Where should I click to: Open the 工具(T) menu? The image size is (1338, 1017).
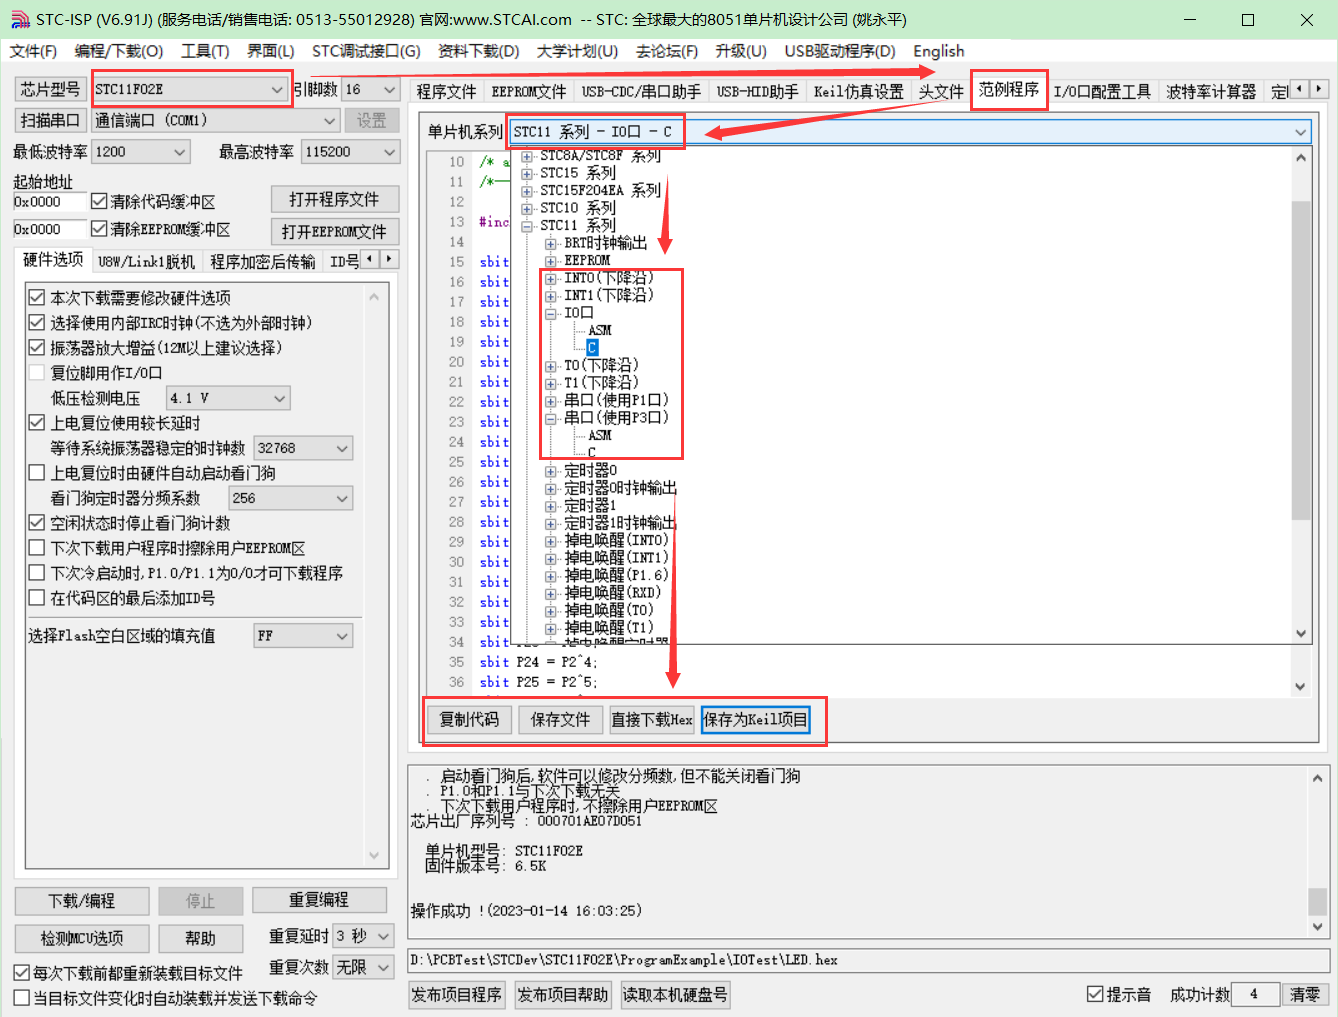205,51
